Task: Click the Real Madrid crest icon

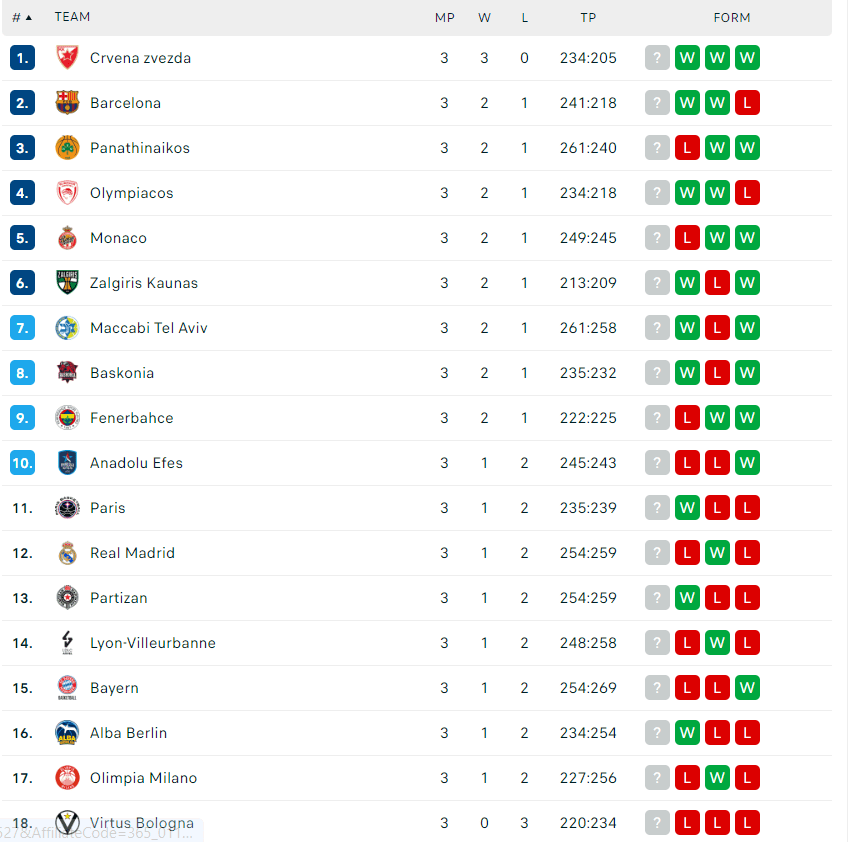Action: coord(67,553)
